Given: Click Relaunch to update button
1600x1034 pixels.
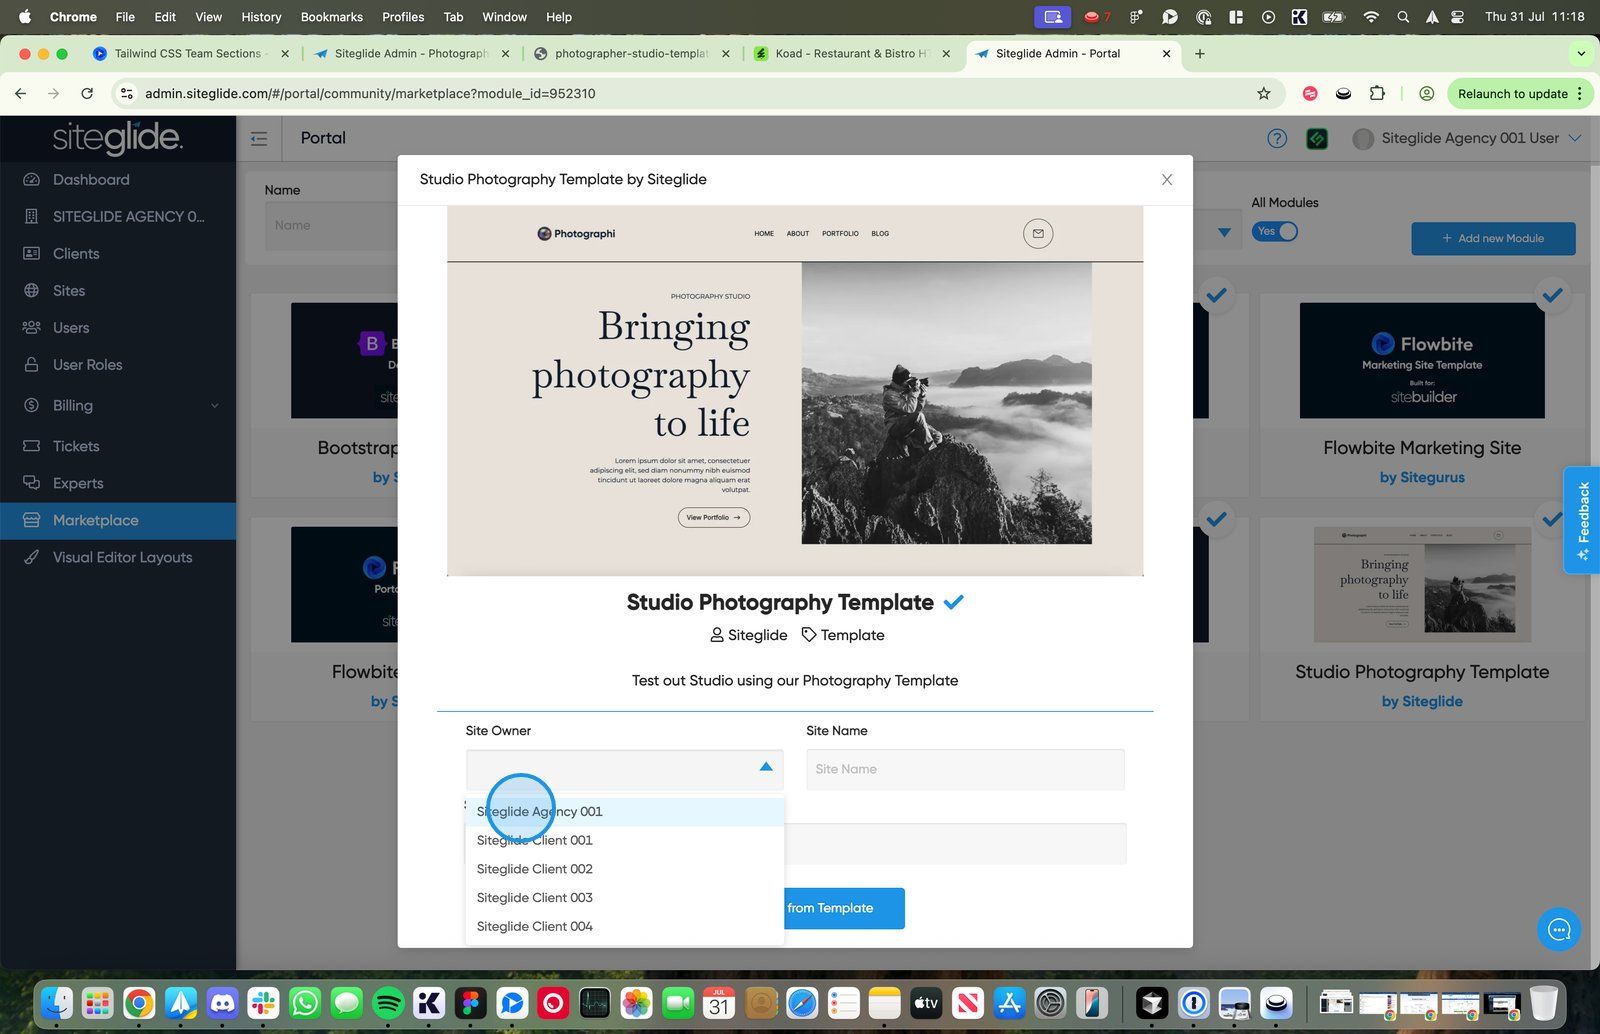Looking at the screenshot, I should point(1512,94).
